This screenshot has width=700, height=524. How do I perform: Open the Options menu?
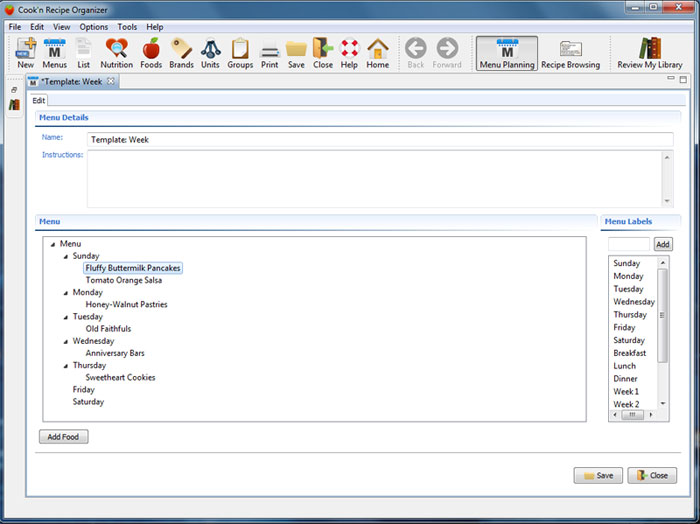click(94, 27)
